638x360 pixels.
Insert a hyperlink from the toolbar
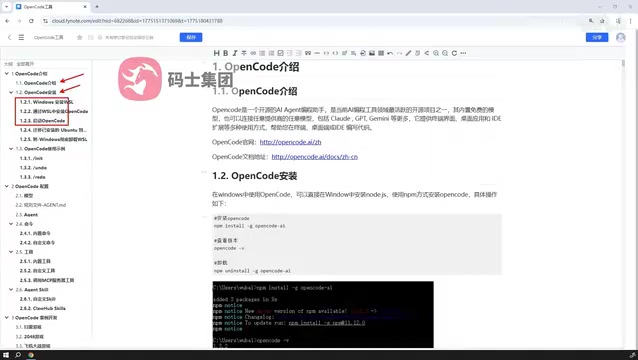253,53
